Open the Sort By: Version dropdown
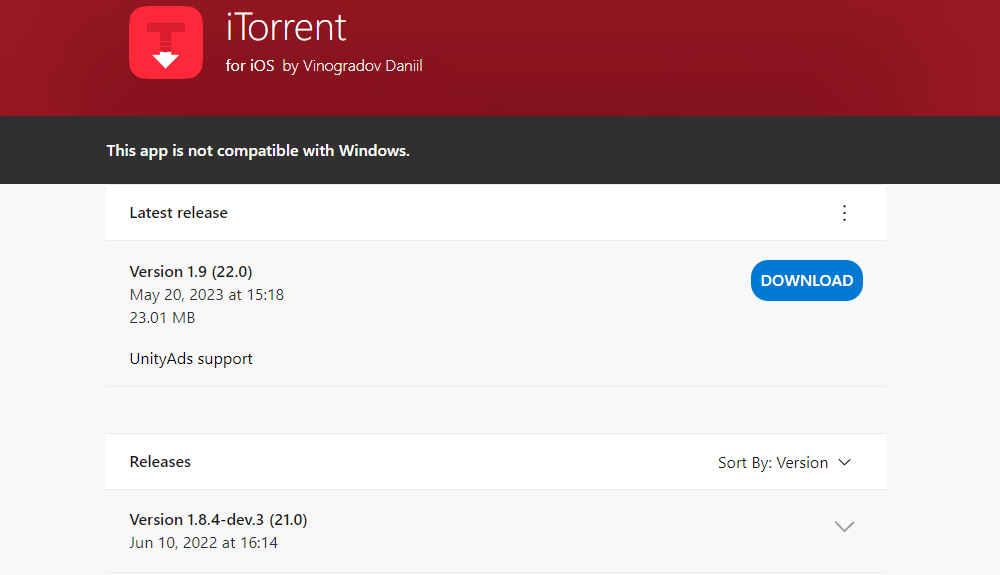 [x=784, y=463]
